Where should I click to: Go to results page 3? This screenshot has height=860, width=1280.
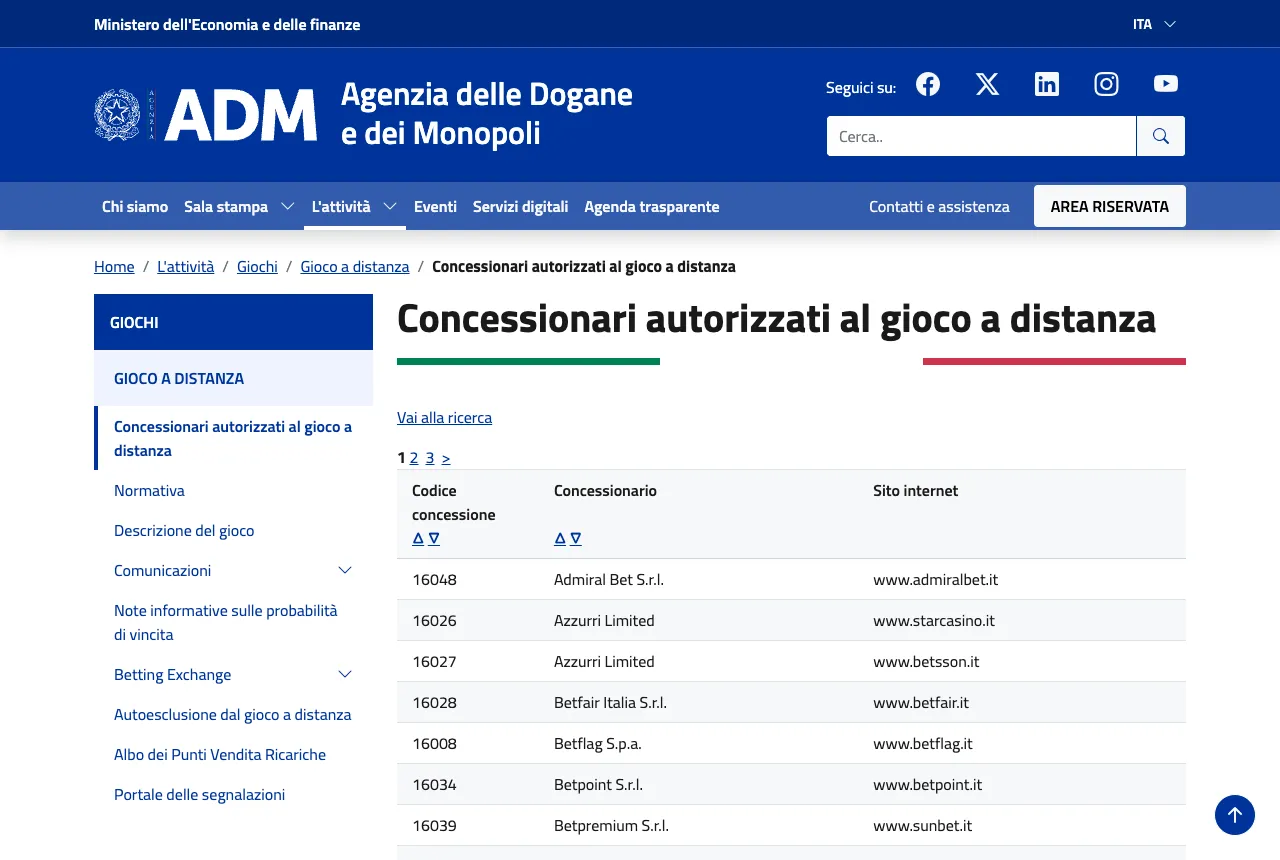tap(430, 458)
